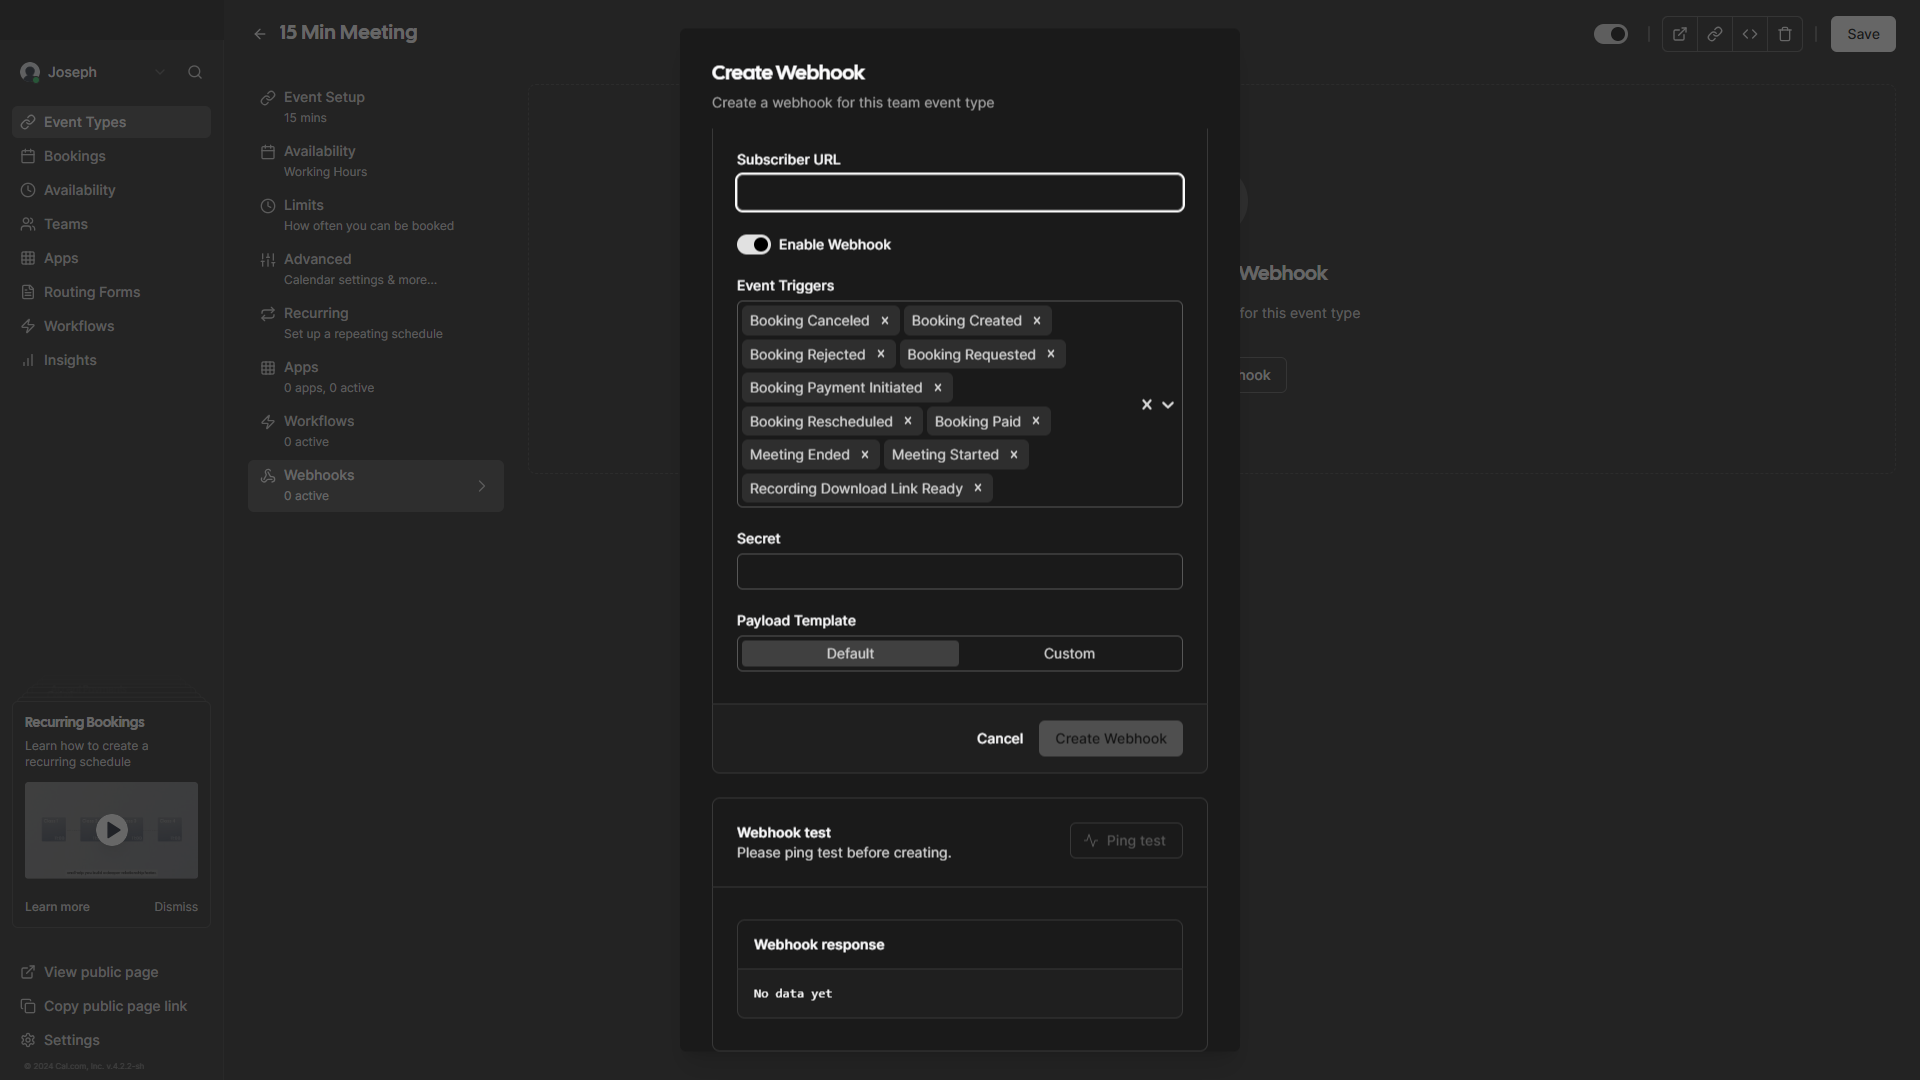Play the Recurring Bookings video thumbnail
This screenshot has height=1080, width=1920.
(x=111, y=830)
